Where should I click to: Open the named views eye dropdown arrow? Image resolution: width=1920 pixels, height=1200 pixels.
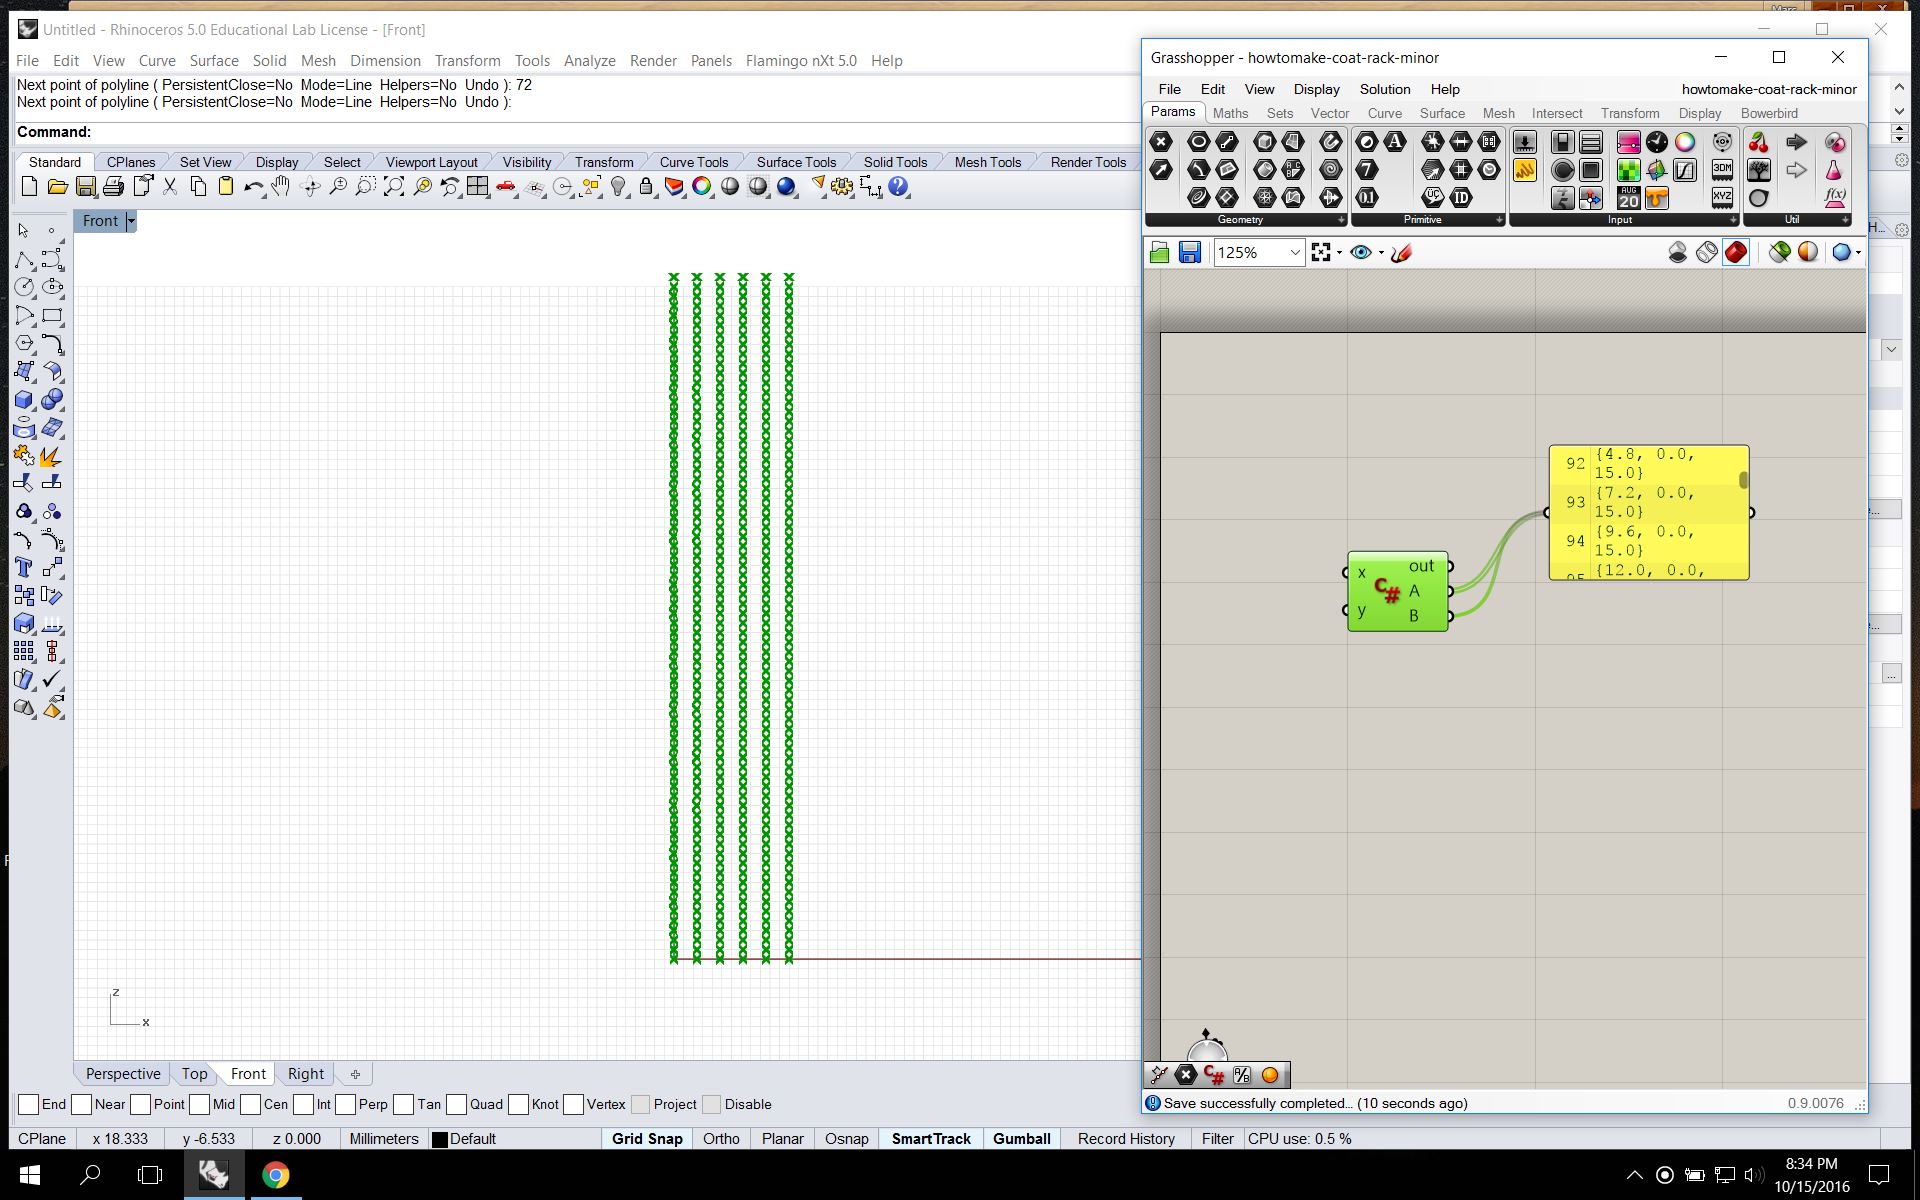[x=1381, y=253]
